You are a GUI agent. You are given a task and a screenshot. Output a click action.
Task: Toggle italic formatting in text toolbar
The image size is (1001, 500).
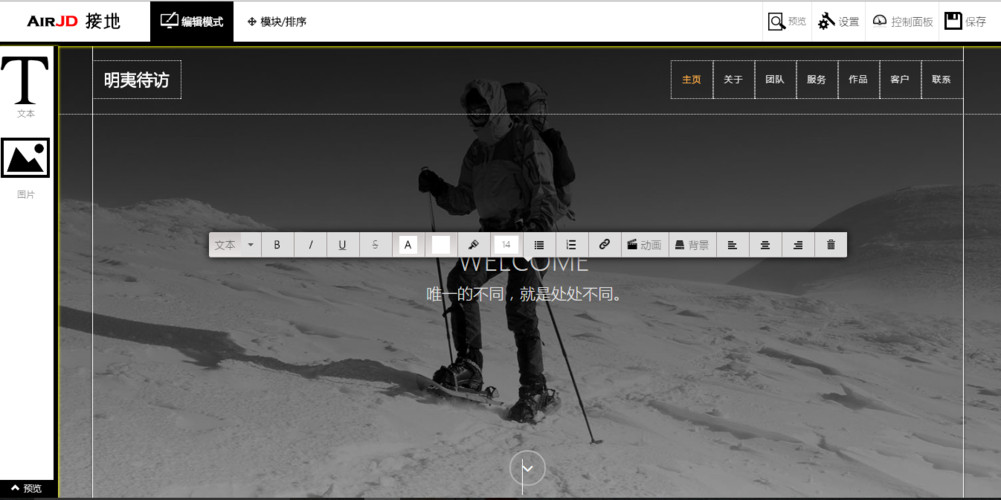click(x=310, y=245)
